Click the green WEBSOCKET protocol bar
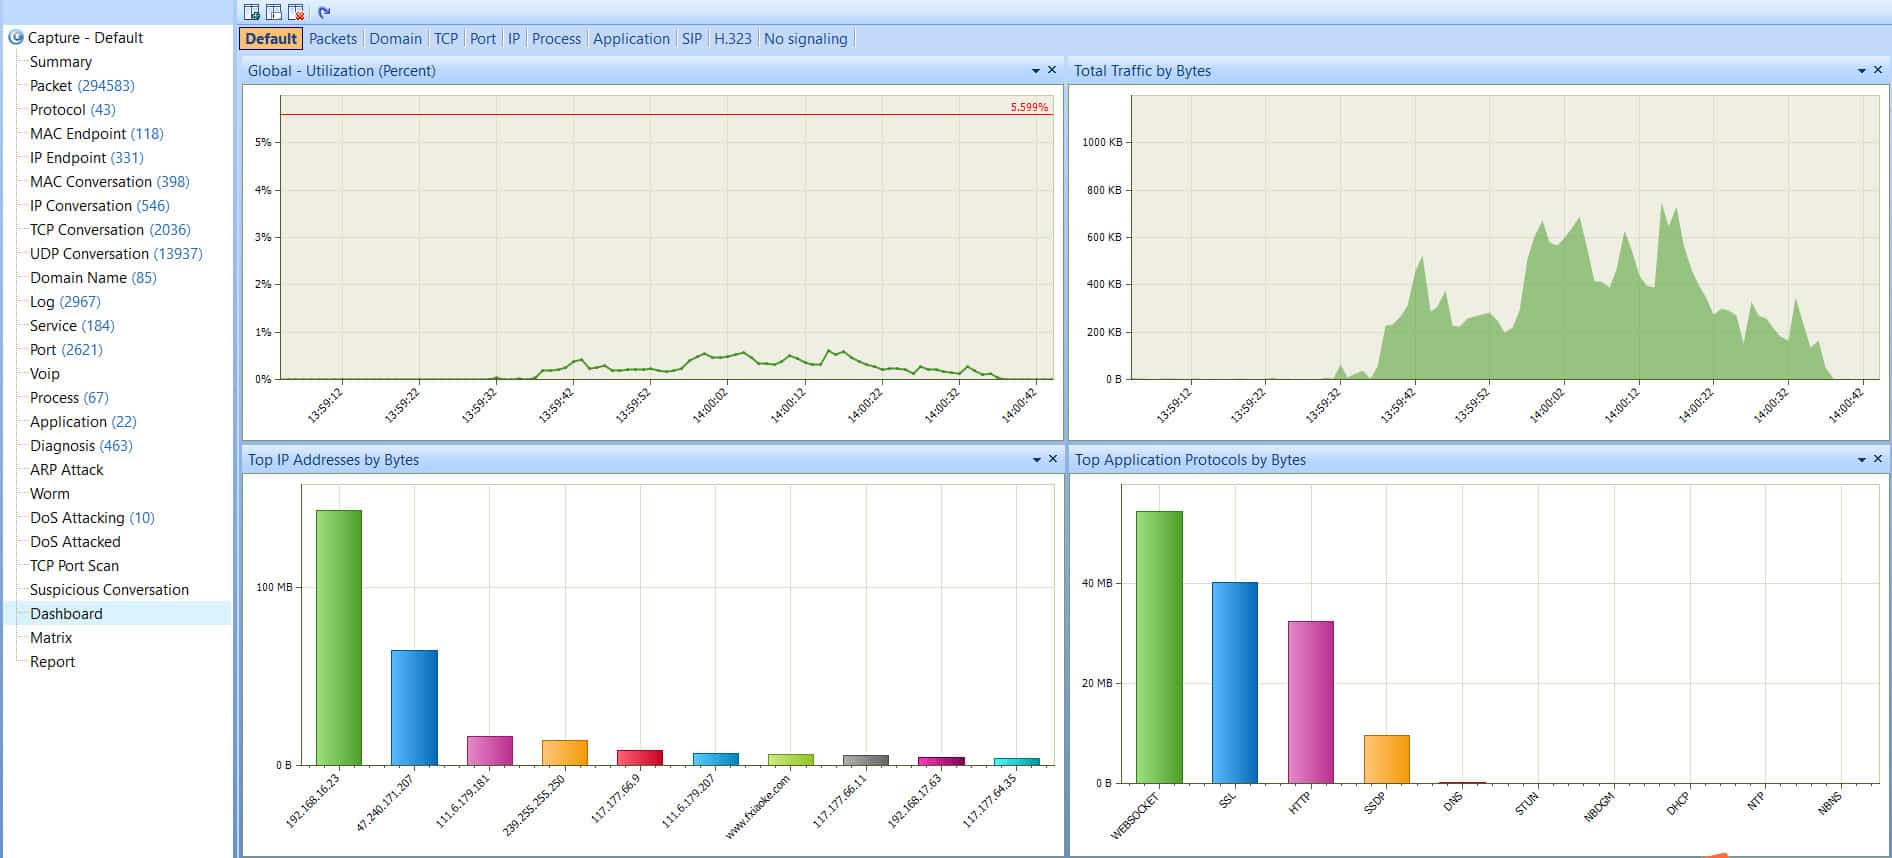The width and height of the screenshot is (1892, 858). tap(1159, 647)
